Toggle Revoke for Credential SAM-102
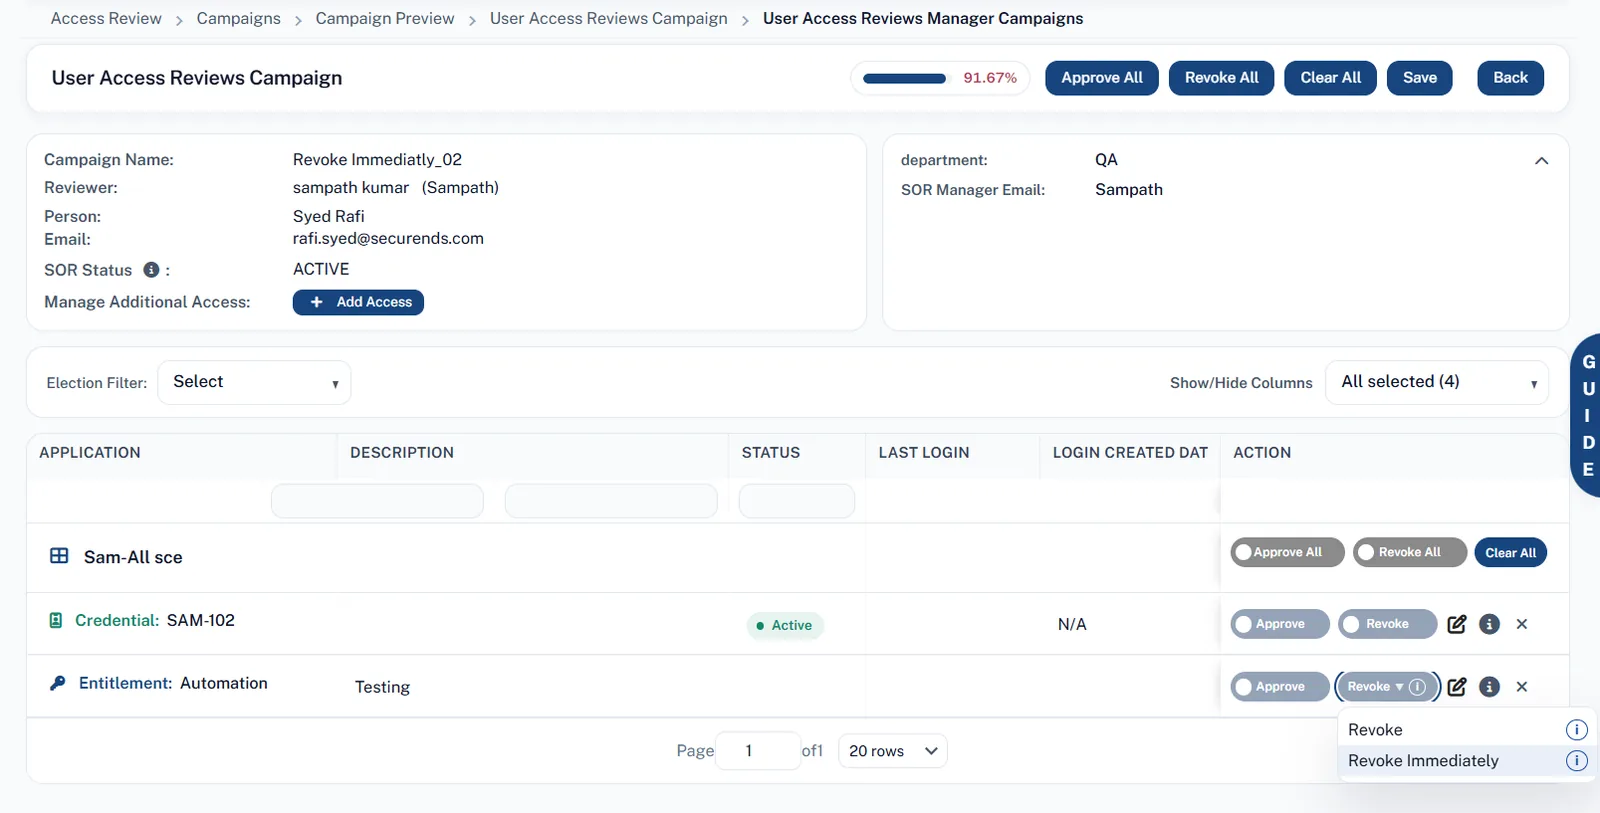 pos(1387,624)
